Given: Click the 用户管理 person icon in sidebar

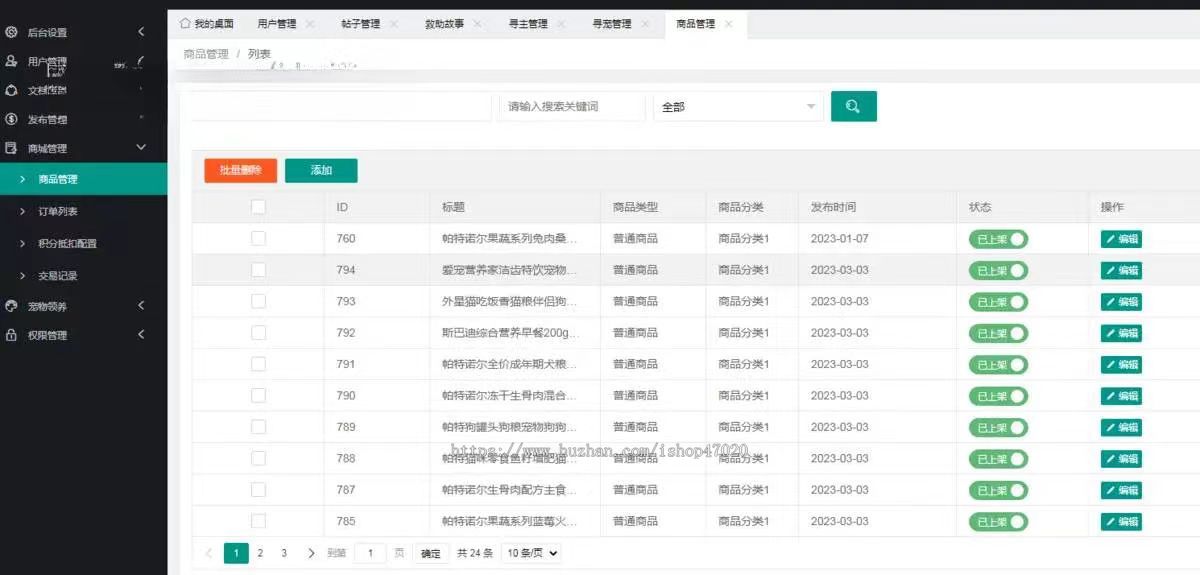Looking at the screenshot, I should click(x=12, y=61).
